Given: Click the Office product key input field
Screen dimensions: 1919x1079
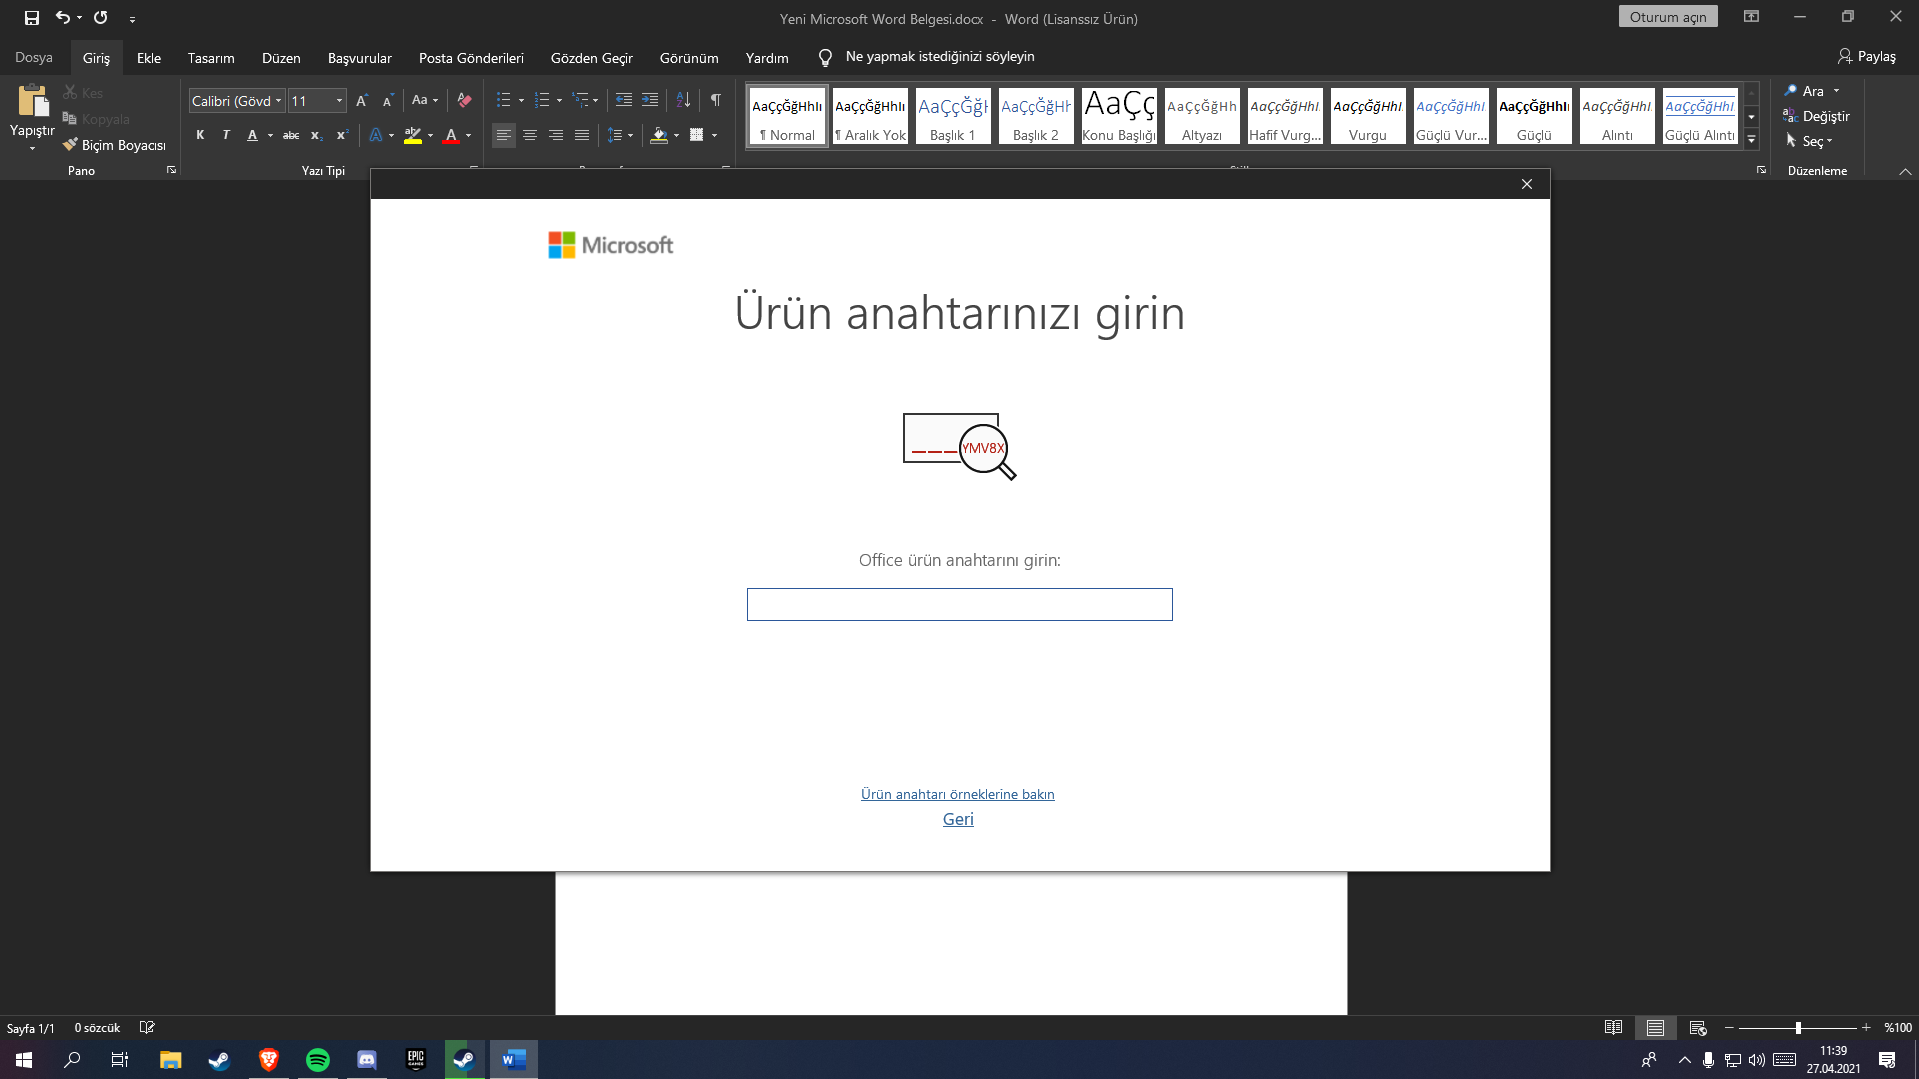Looking at the screenshot, I should tap(960, 604).
